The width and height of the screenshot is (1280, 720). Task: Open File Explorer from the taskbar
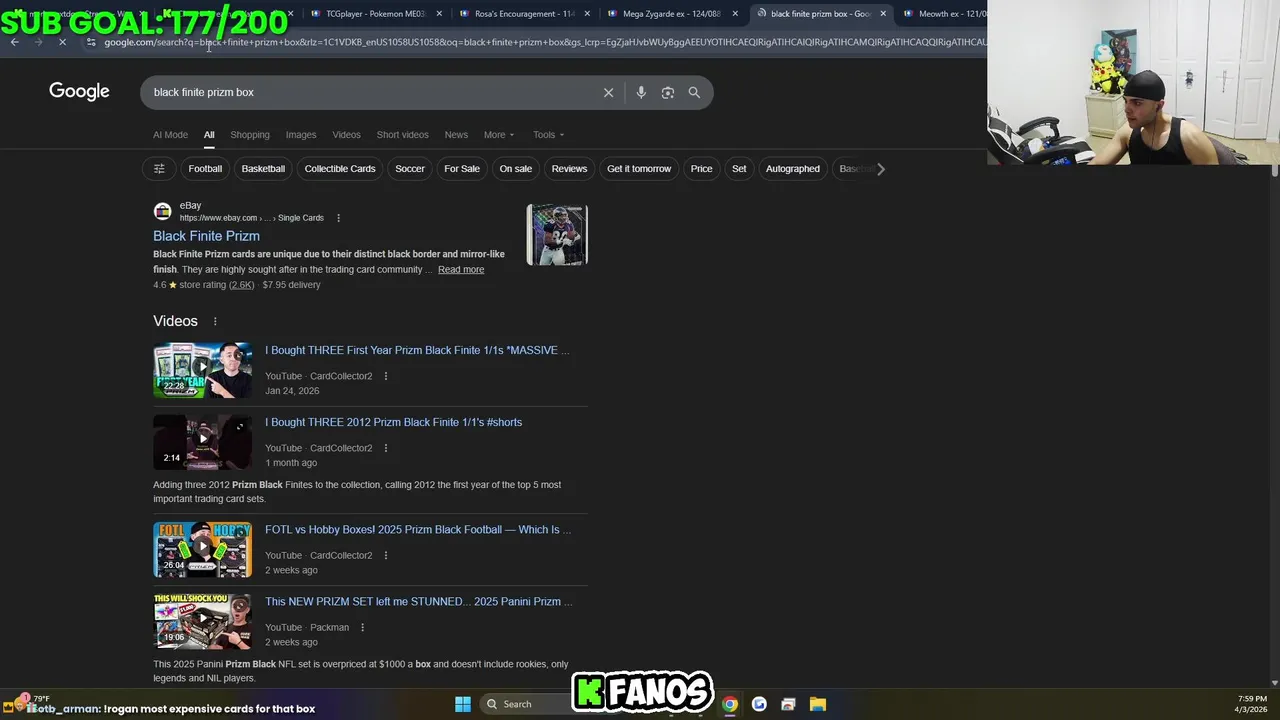tap(817, 704)
